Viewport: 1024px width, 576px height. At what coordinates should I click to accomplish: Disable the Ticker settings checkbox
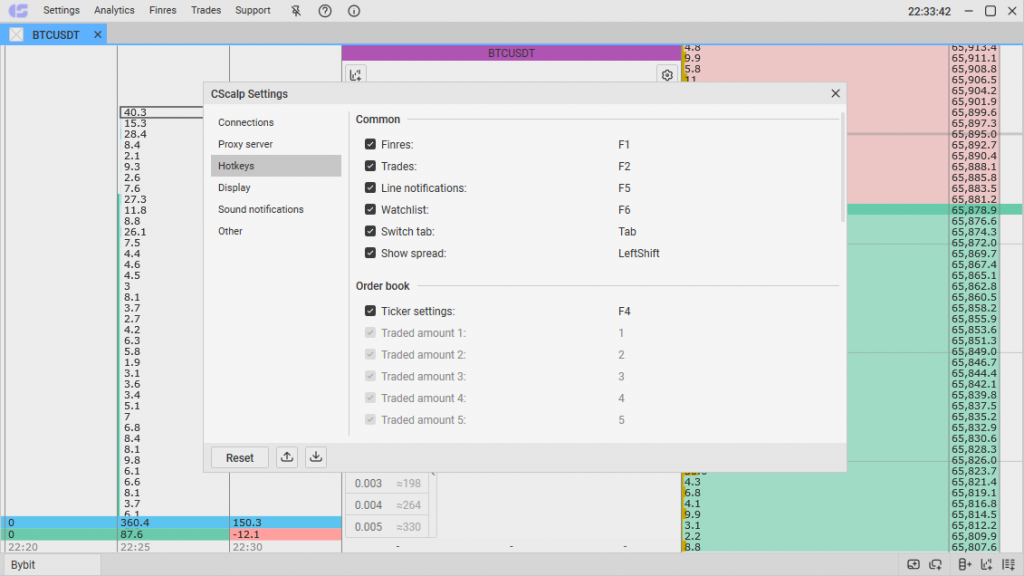[x=370, y=311]
